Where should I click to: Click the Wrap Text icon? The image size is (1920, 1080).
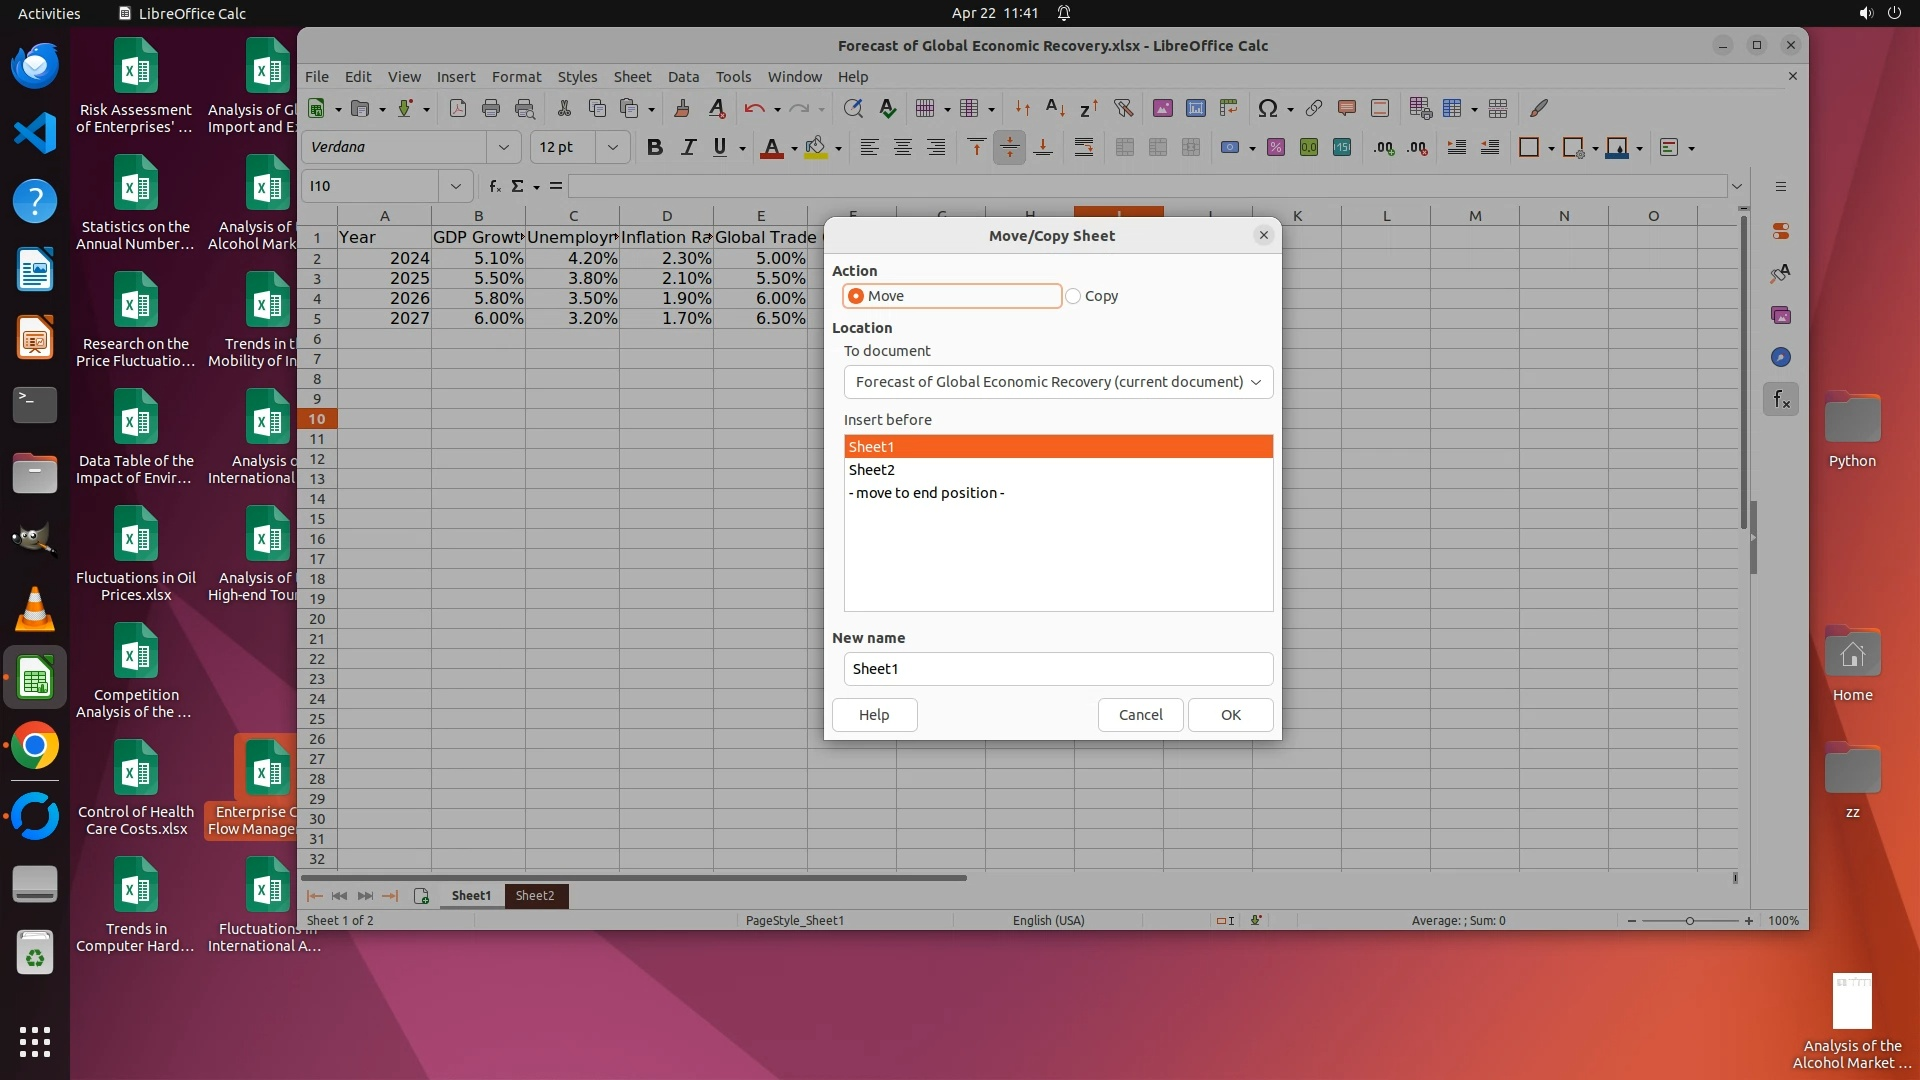click(x=1083, y=147)
